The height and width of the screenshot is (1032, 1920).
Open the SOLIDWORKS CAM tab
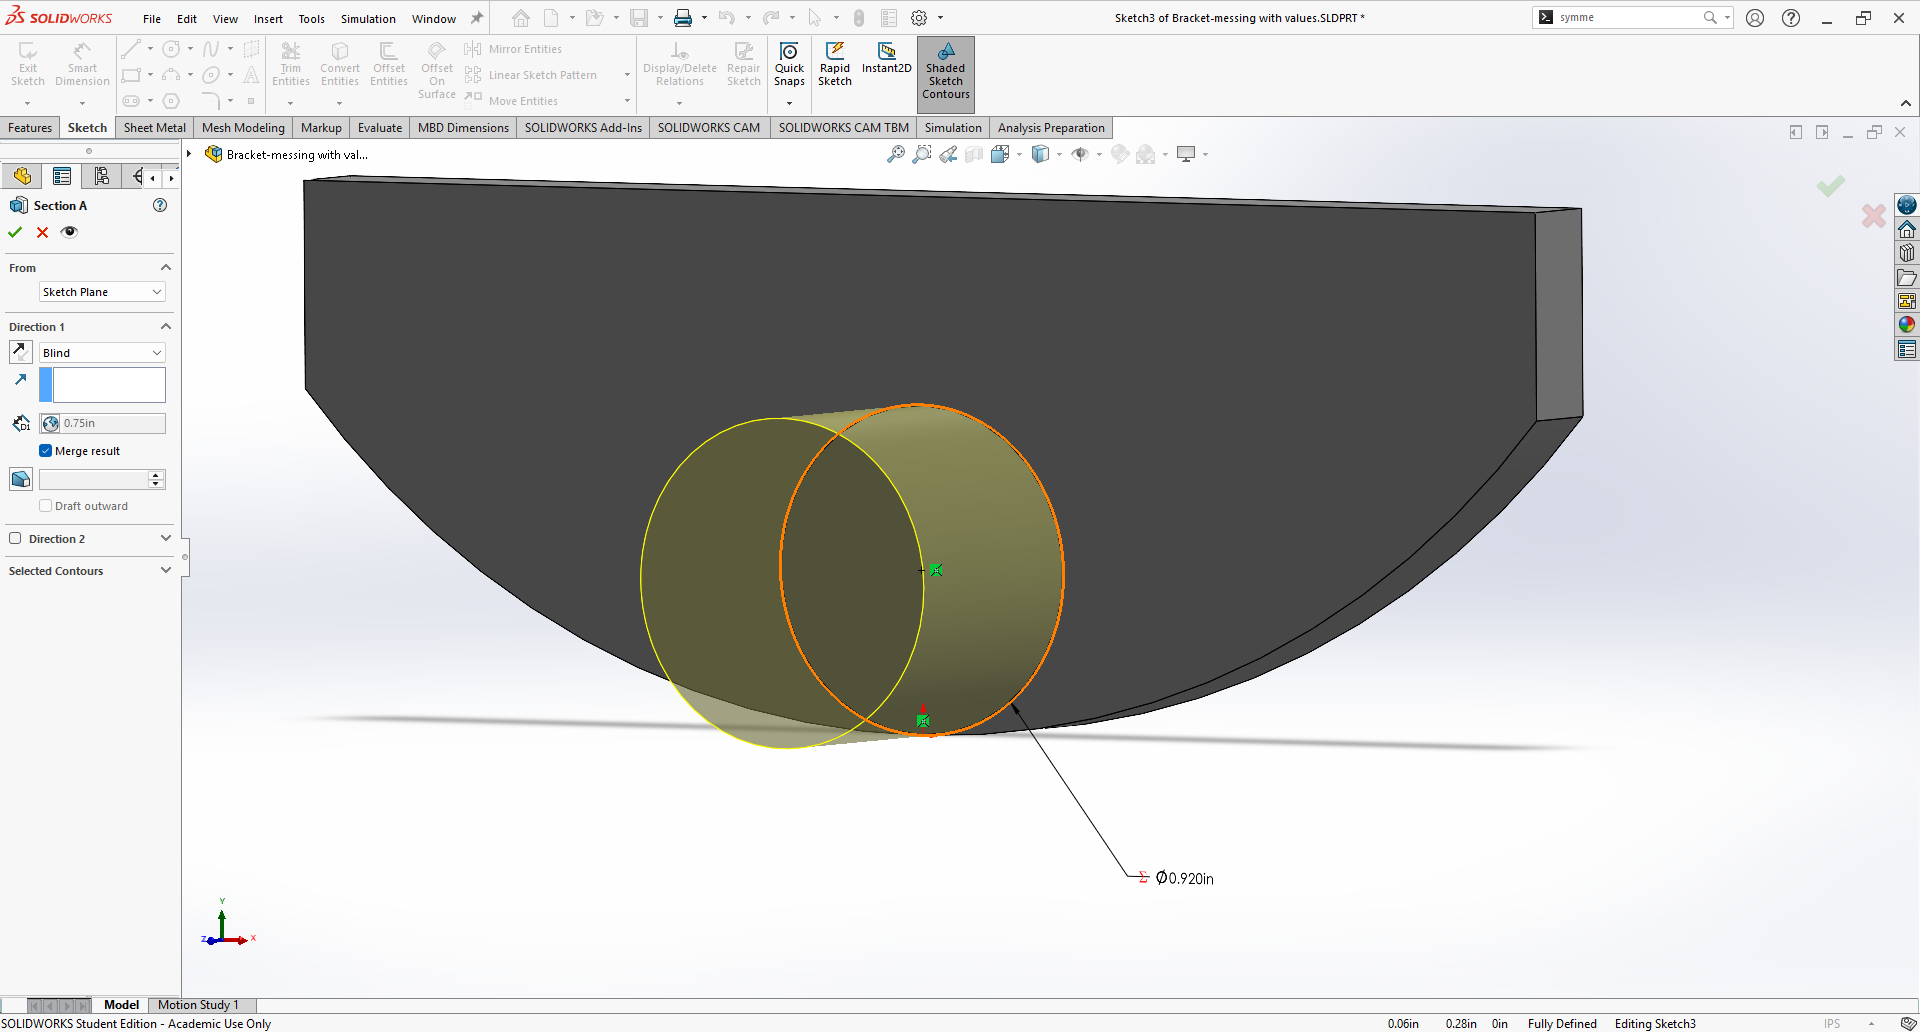709,128
